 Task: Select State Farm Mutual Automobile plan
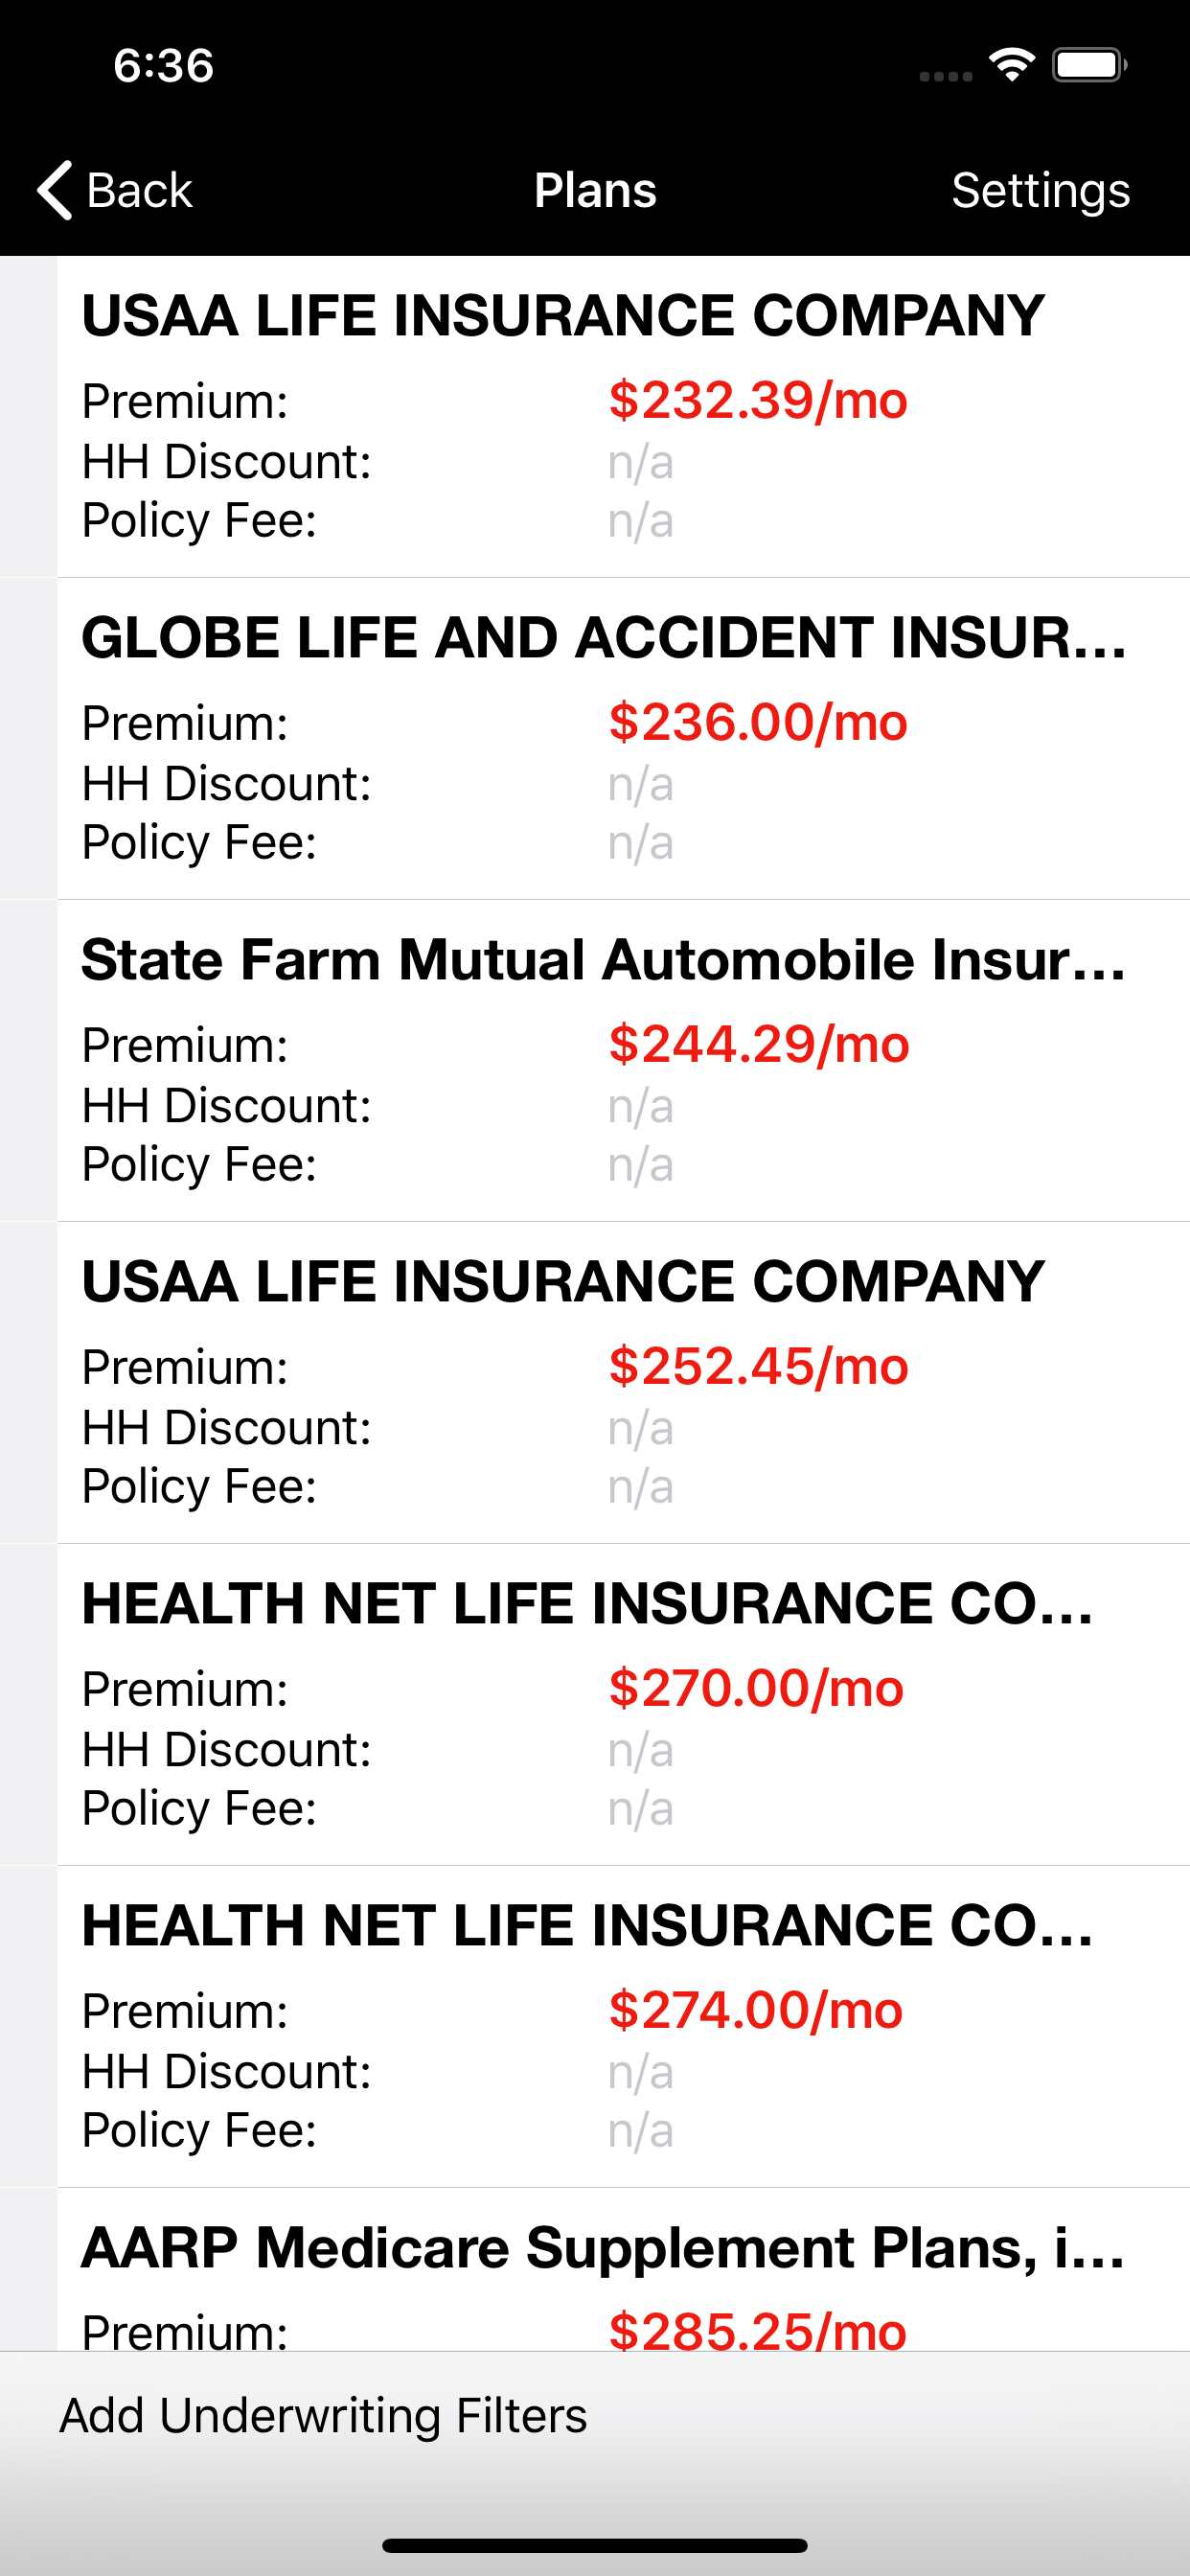623,1061
